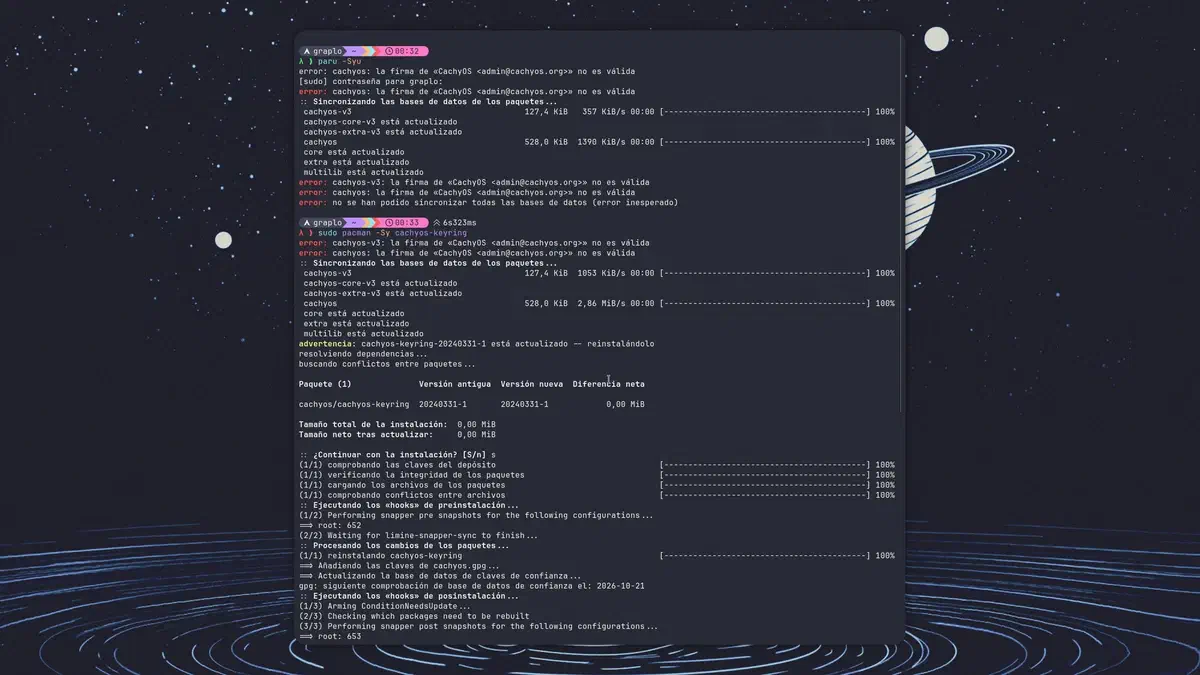Click the 'resolviendo dependencias...' line
This screenshot has height=675, width=1200.
[x=363, y=353]
